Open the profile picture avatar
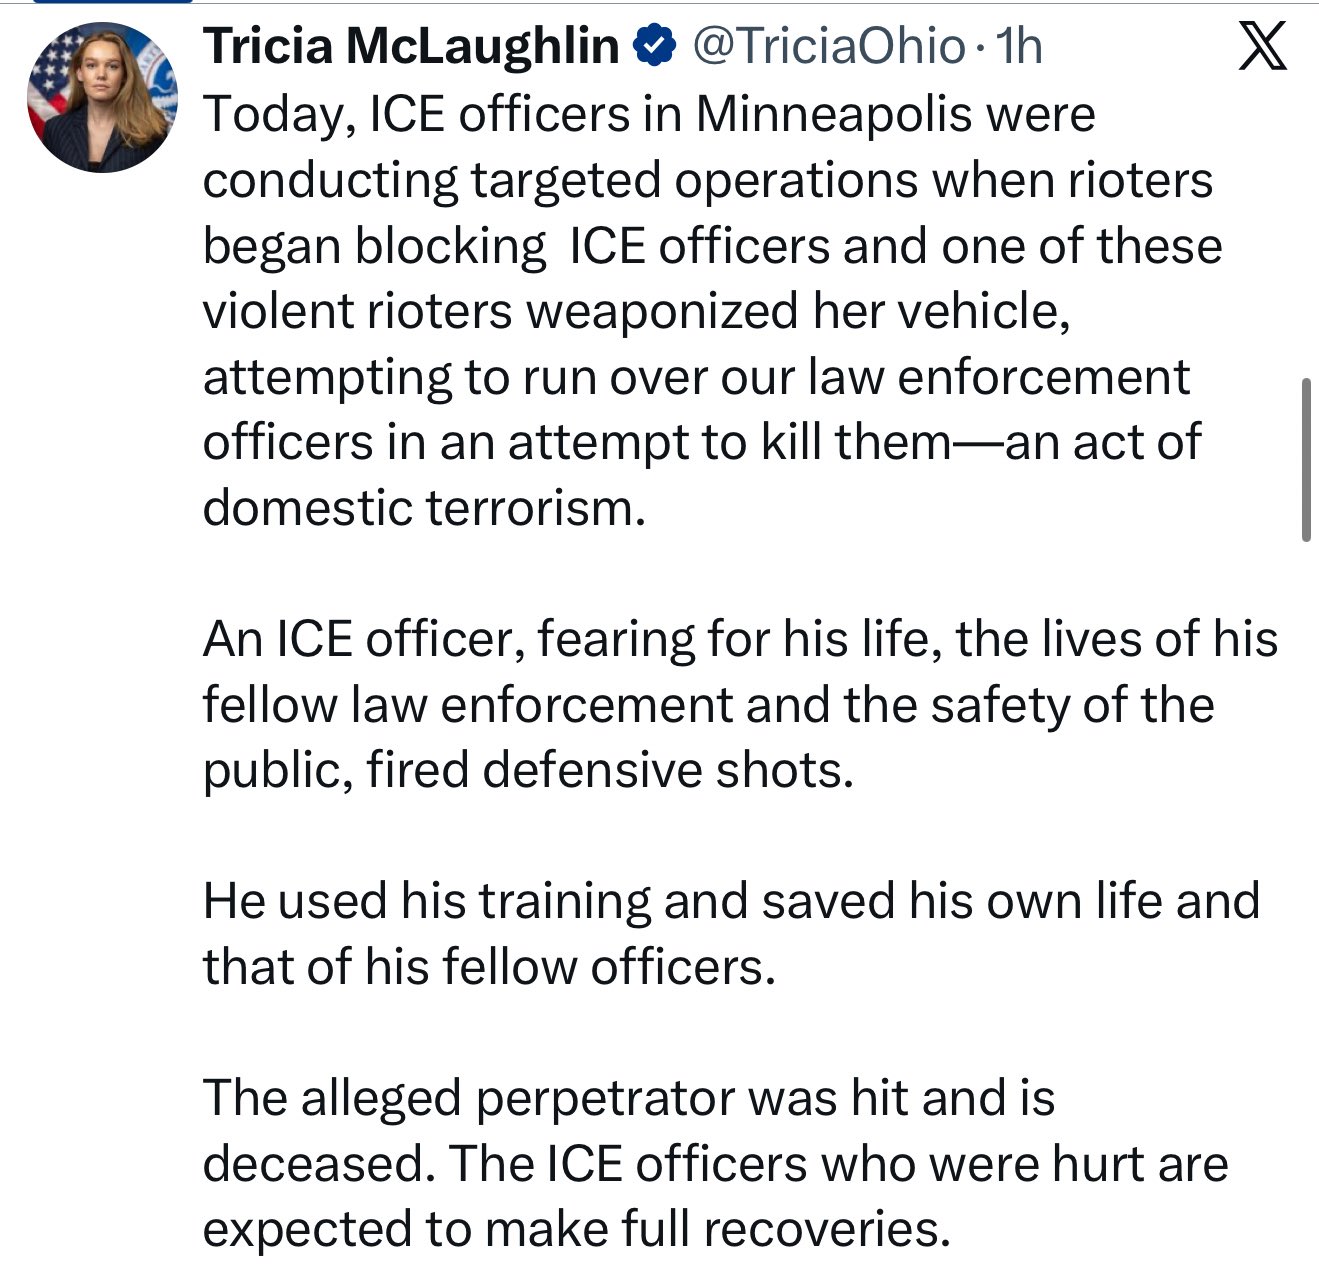 coord(102,97)
